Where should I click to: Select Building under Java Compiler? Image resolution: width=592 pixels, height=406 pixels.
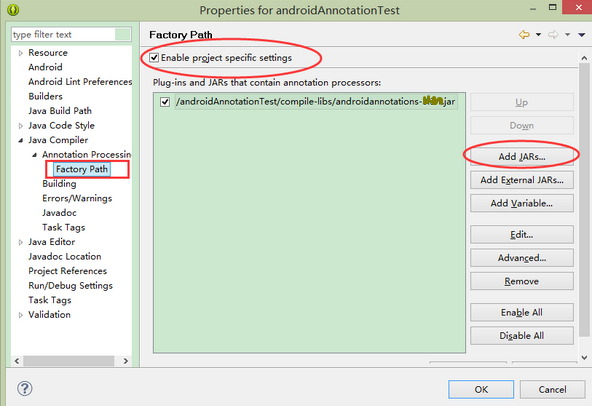59,184
